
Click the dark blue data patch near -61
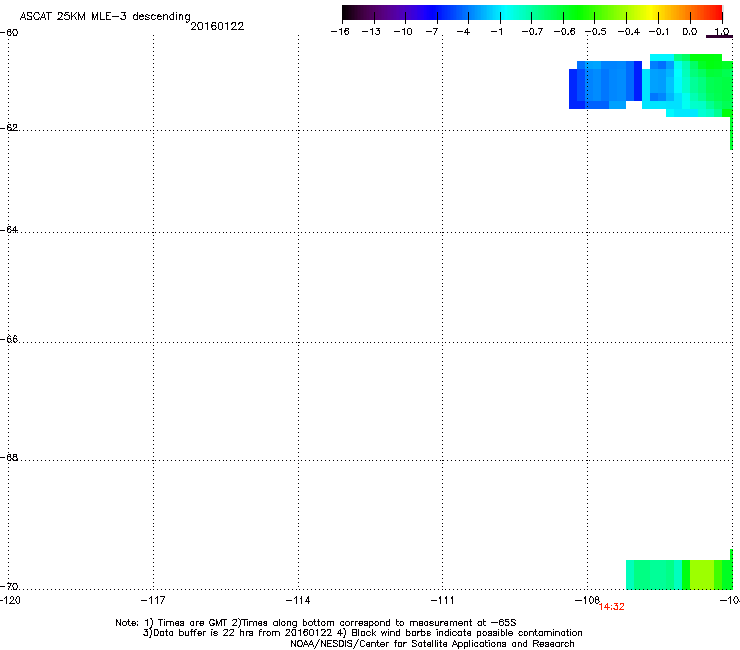pos(605,85)
